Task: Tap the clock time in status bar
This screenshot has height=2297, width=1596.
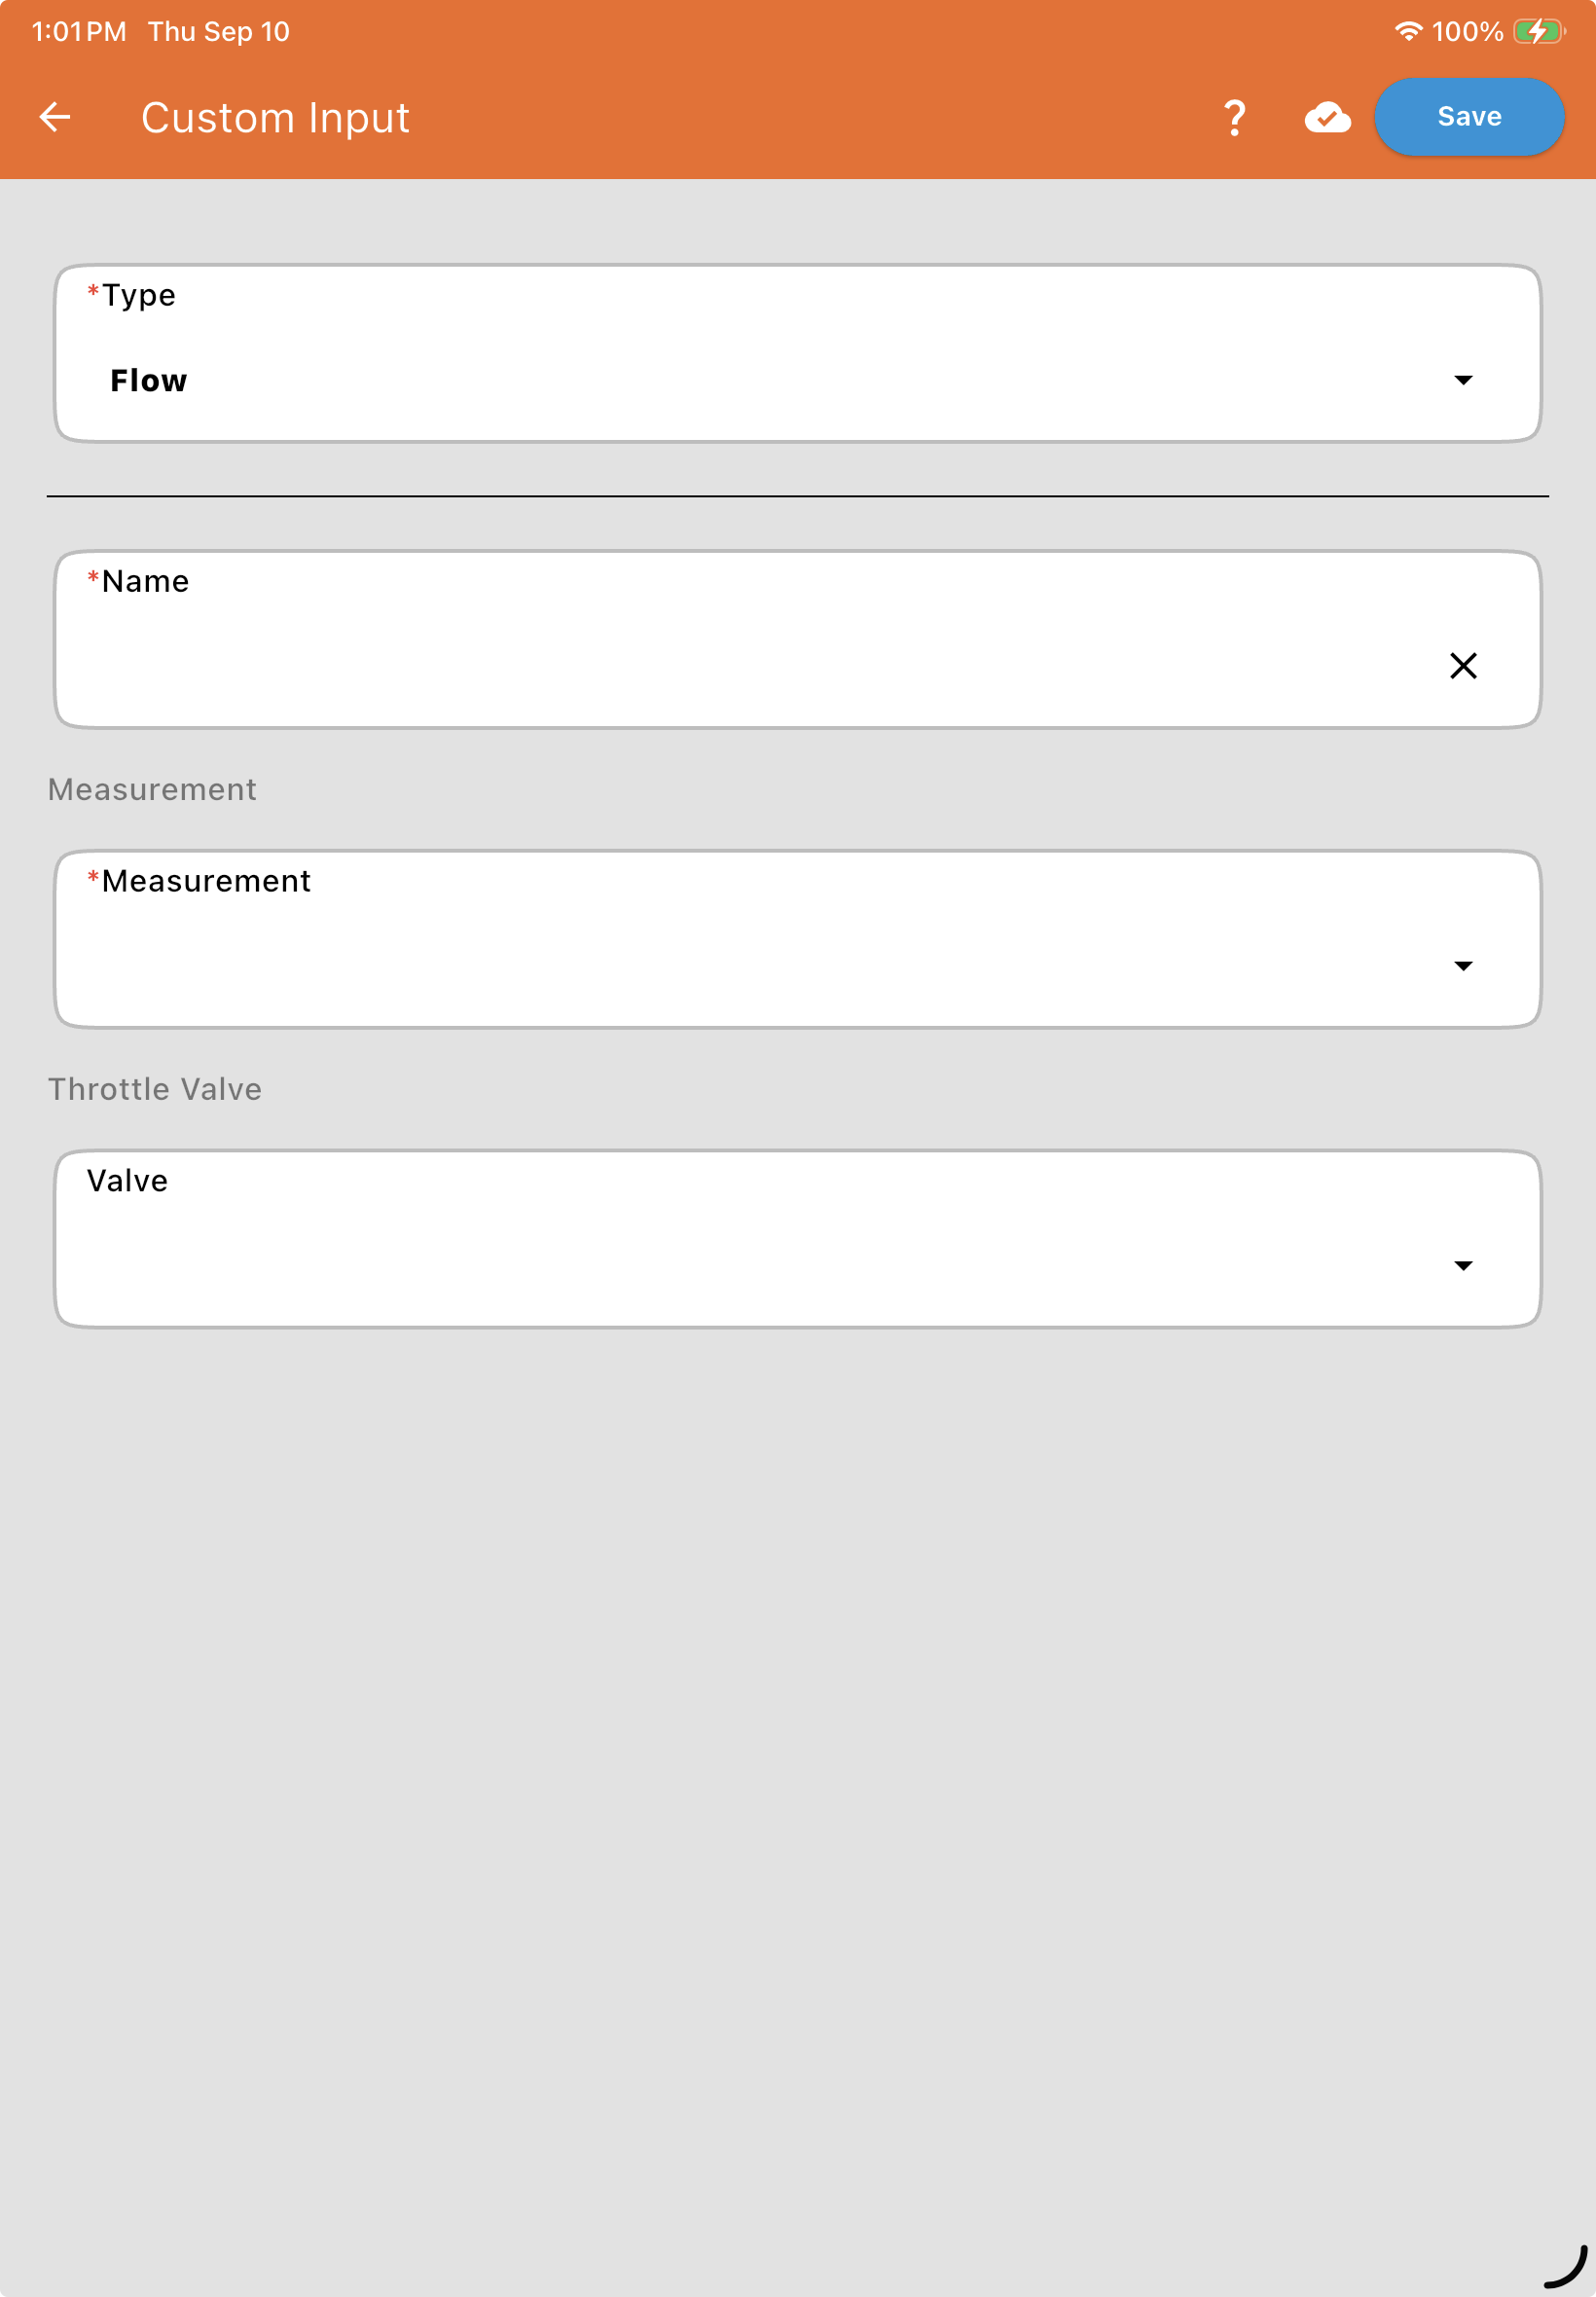Action: [79, 31]
